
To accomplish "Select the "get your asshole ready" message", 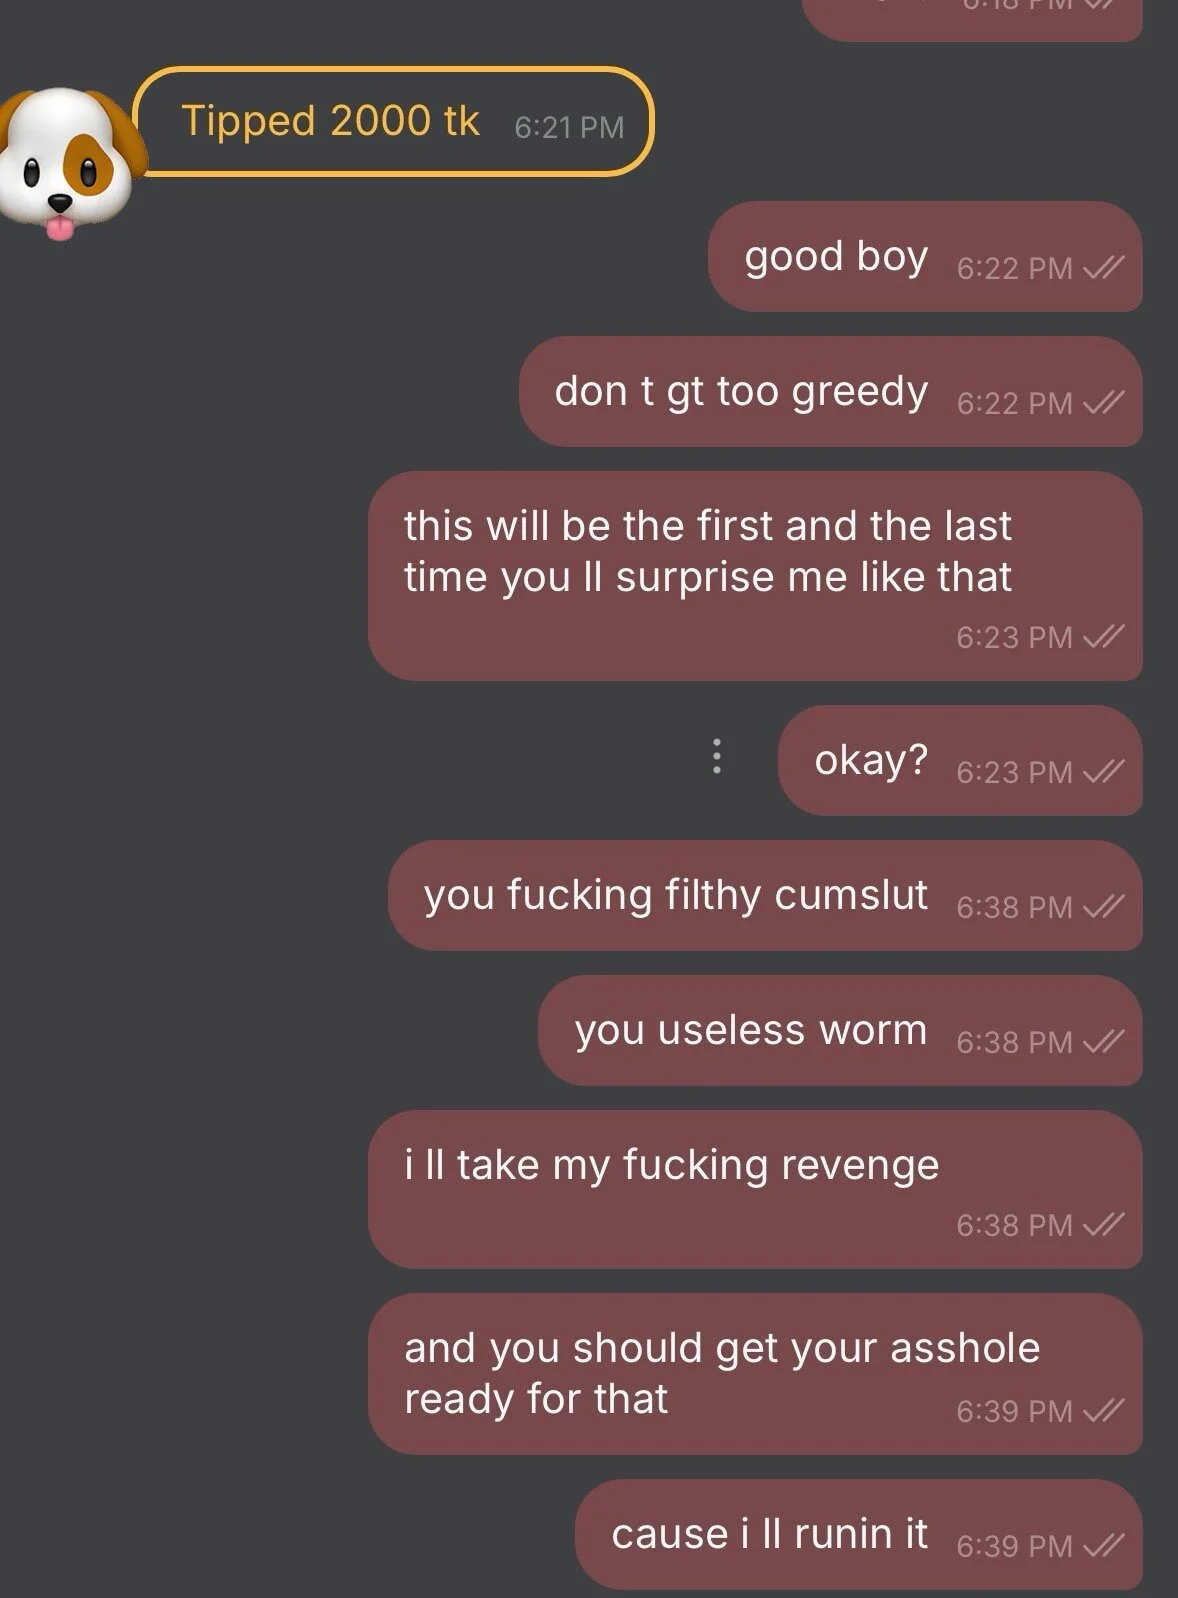I will click(755, 1374).
